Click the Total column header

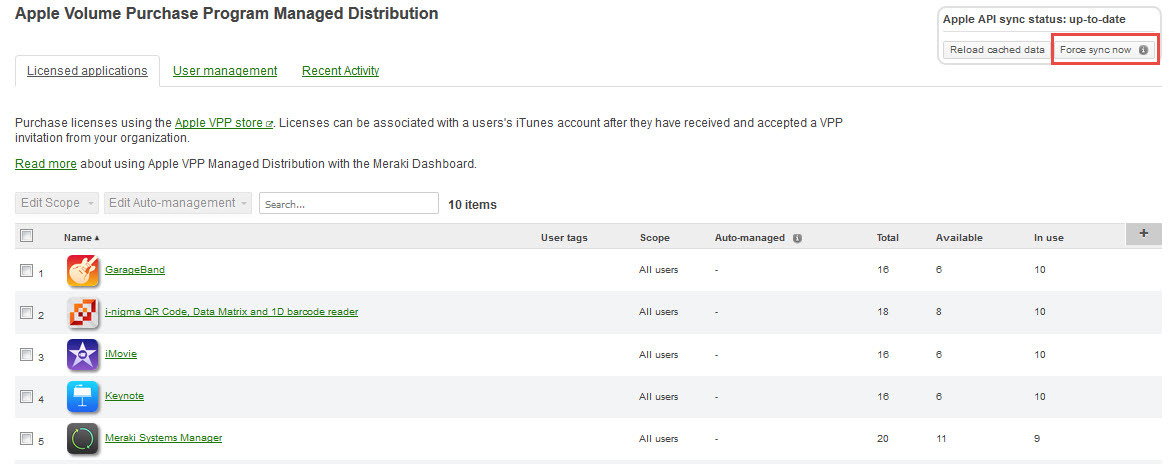point(887,238)
